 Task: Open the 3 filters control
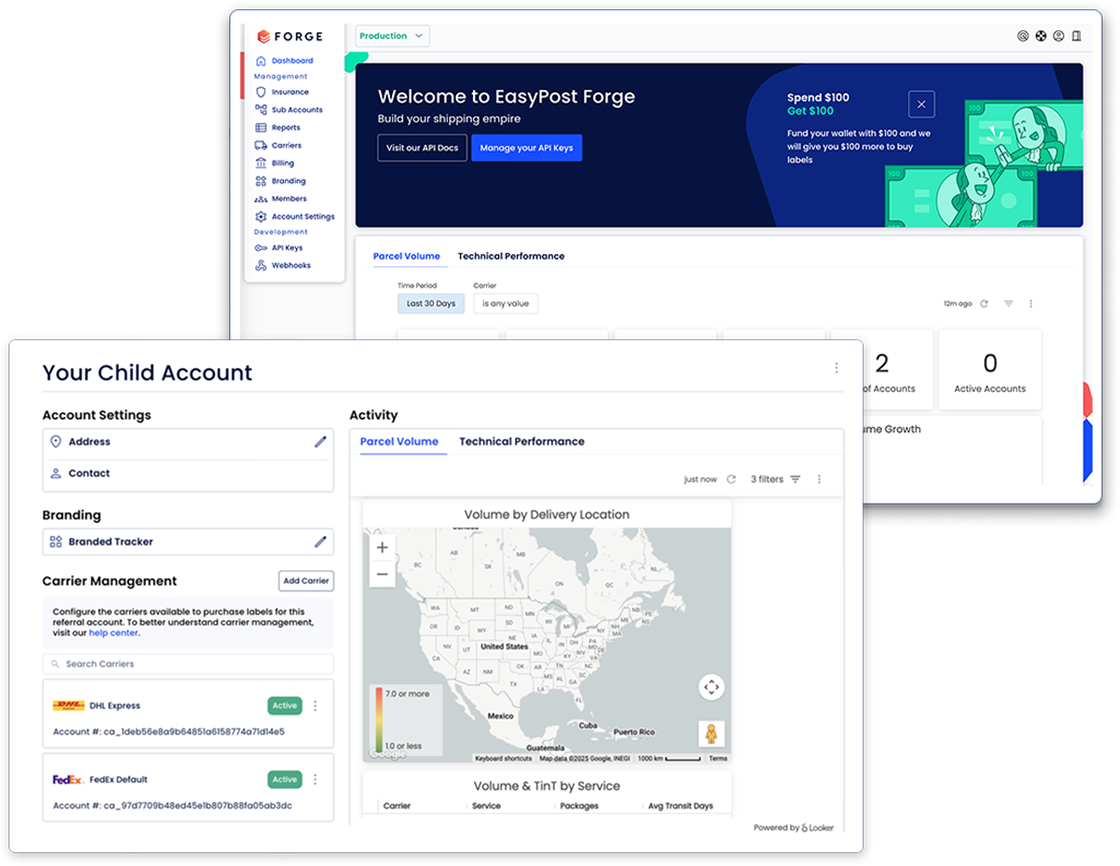click(x=775, y=479)
